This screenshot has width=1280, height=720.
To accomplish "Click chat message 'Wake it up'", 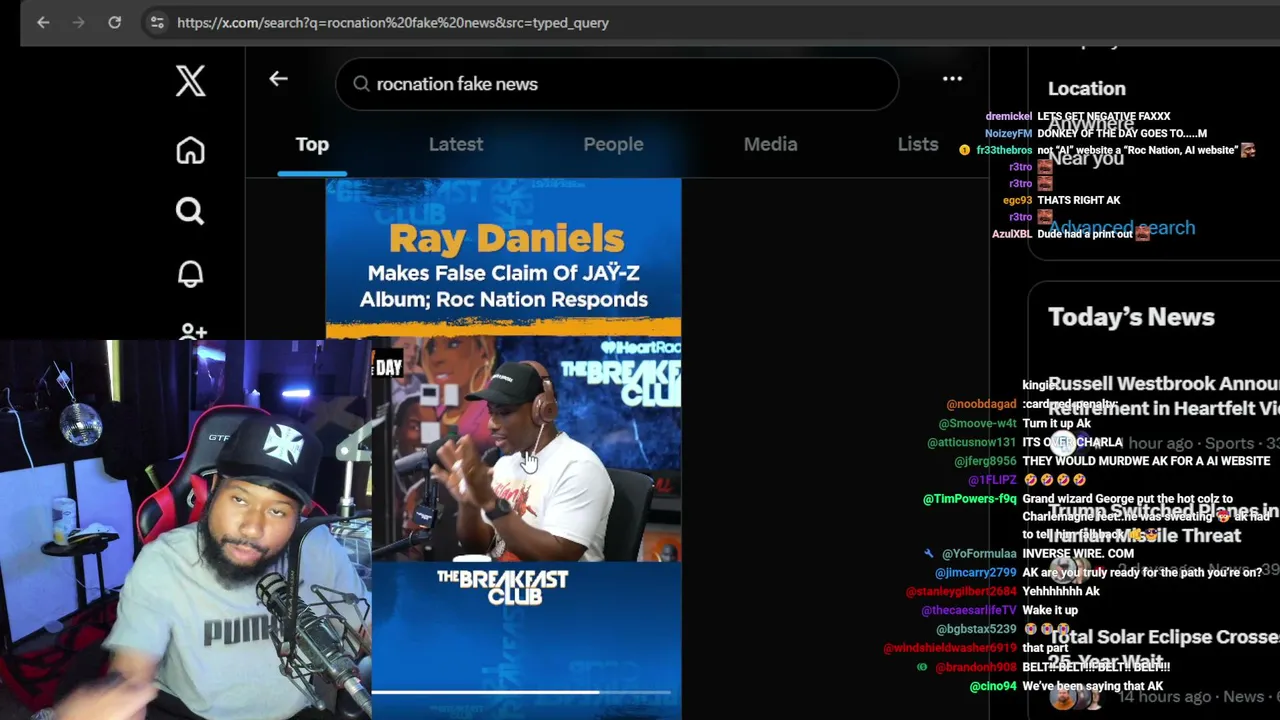I will (1050, 610).
